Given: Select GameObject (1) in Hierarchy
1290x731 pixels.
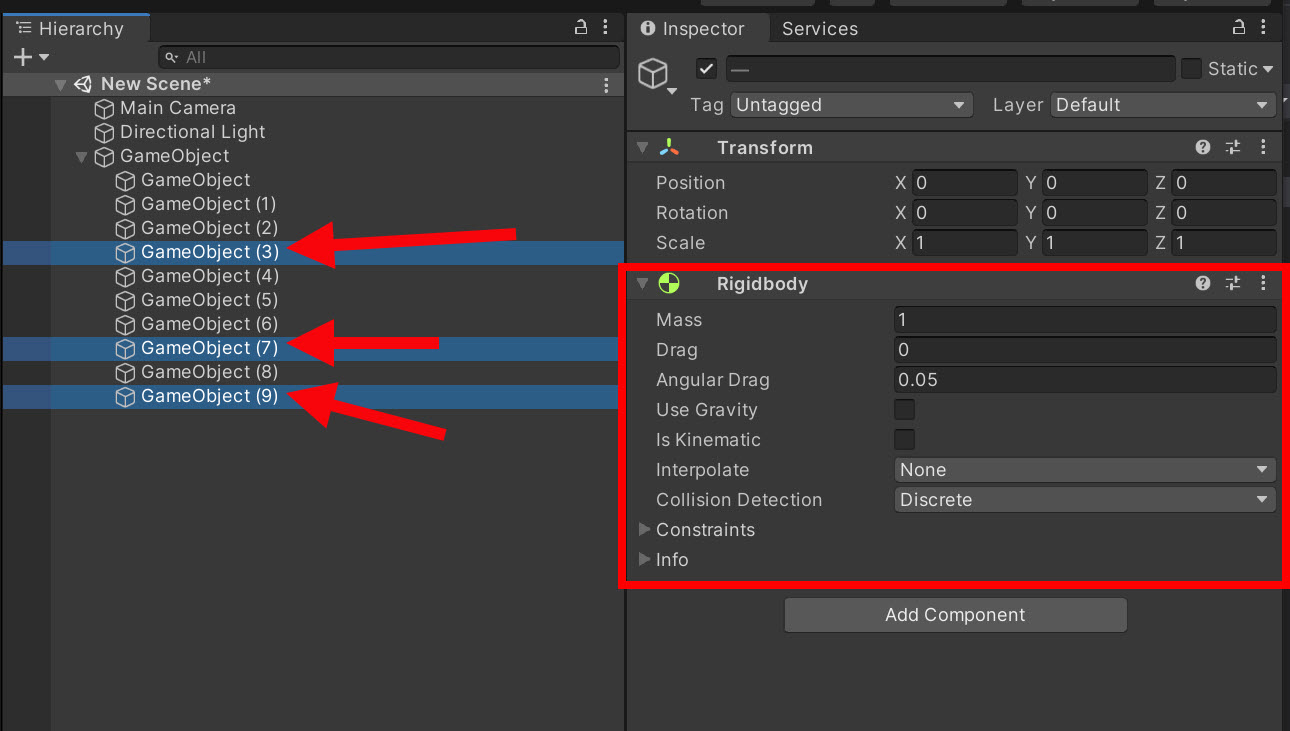Looking at the screenshot, I should 208,204.
